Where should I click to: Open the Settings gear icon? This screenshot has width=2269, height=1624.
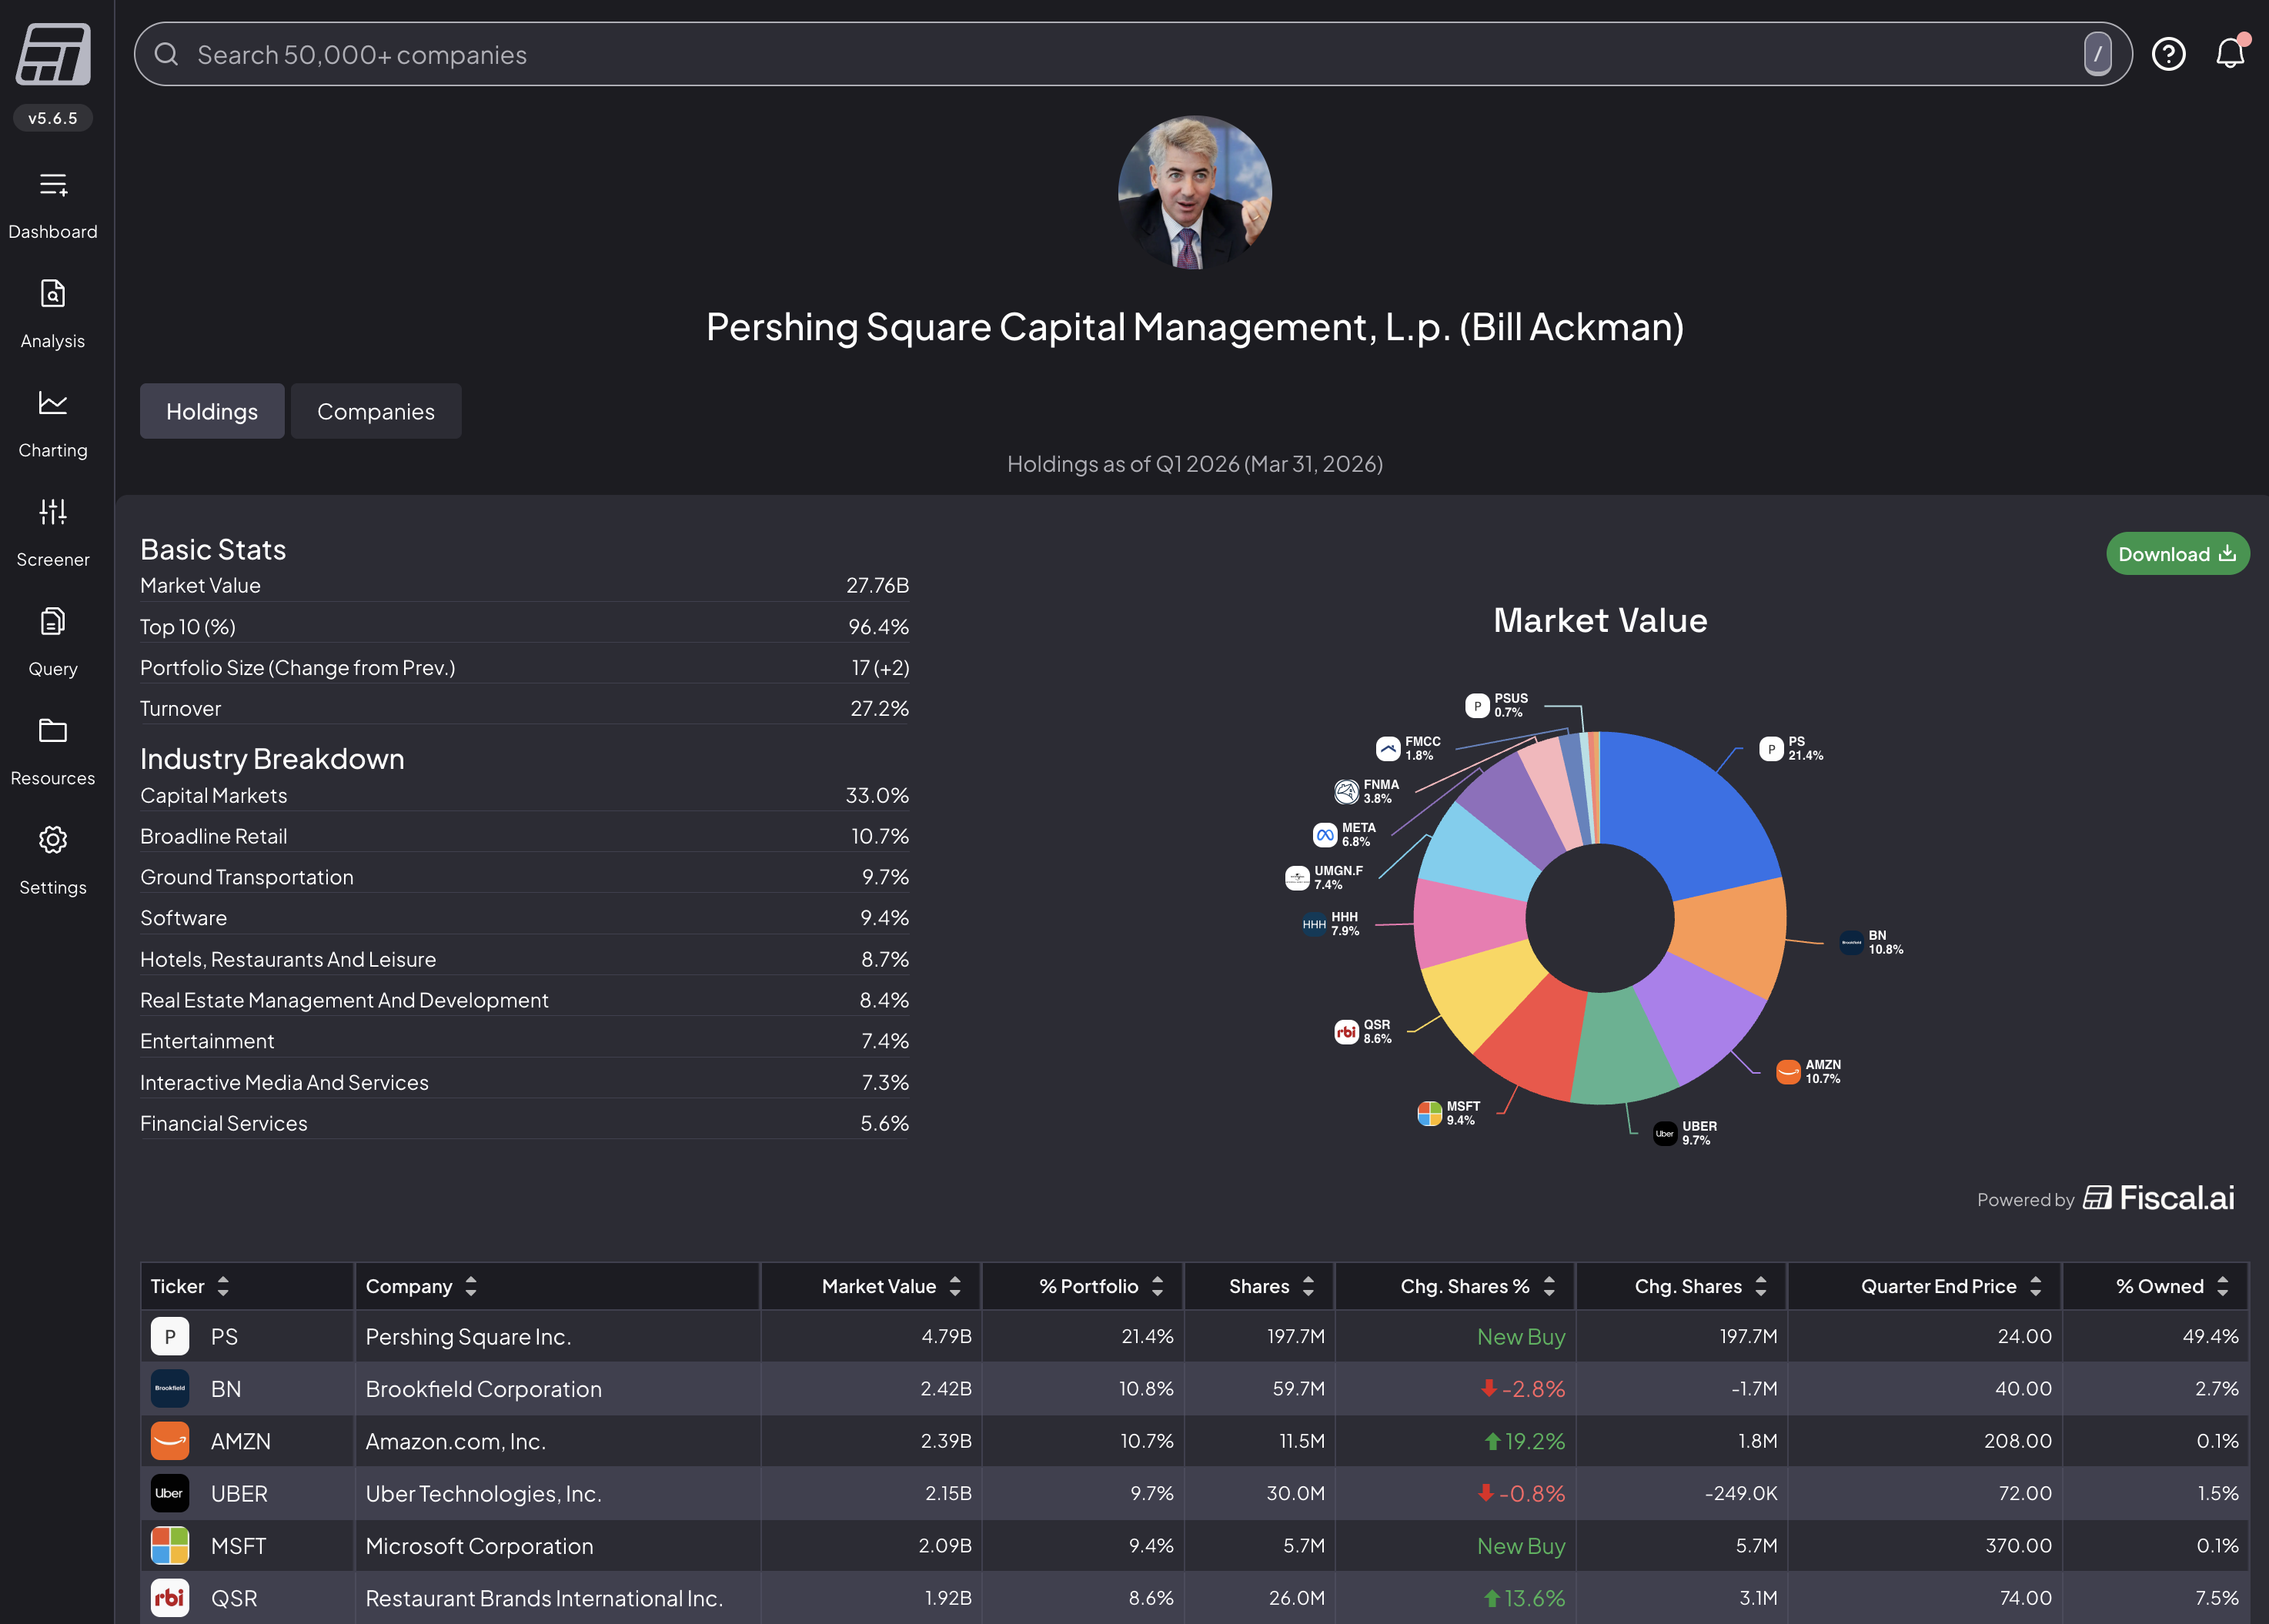53,840
